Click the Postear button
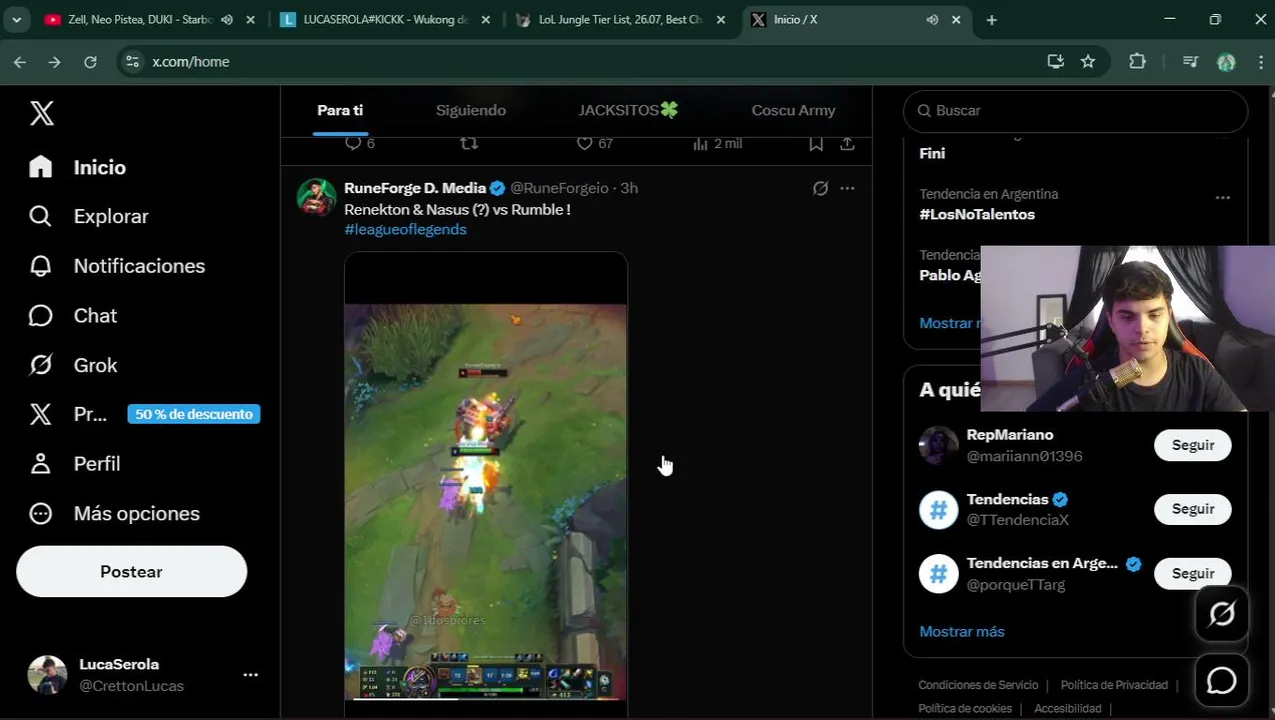The width and height of the screenshot is (1275, 720). tap(131, 572)
